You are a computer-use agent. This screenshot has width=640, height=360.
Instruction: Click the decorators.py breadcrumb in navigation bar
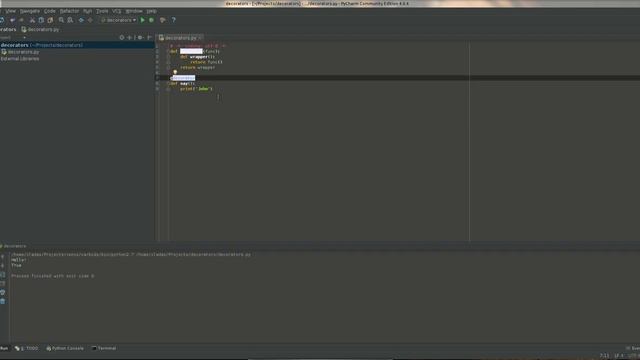40,29
